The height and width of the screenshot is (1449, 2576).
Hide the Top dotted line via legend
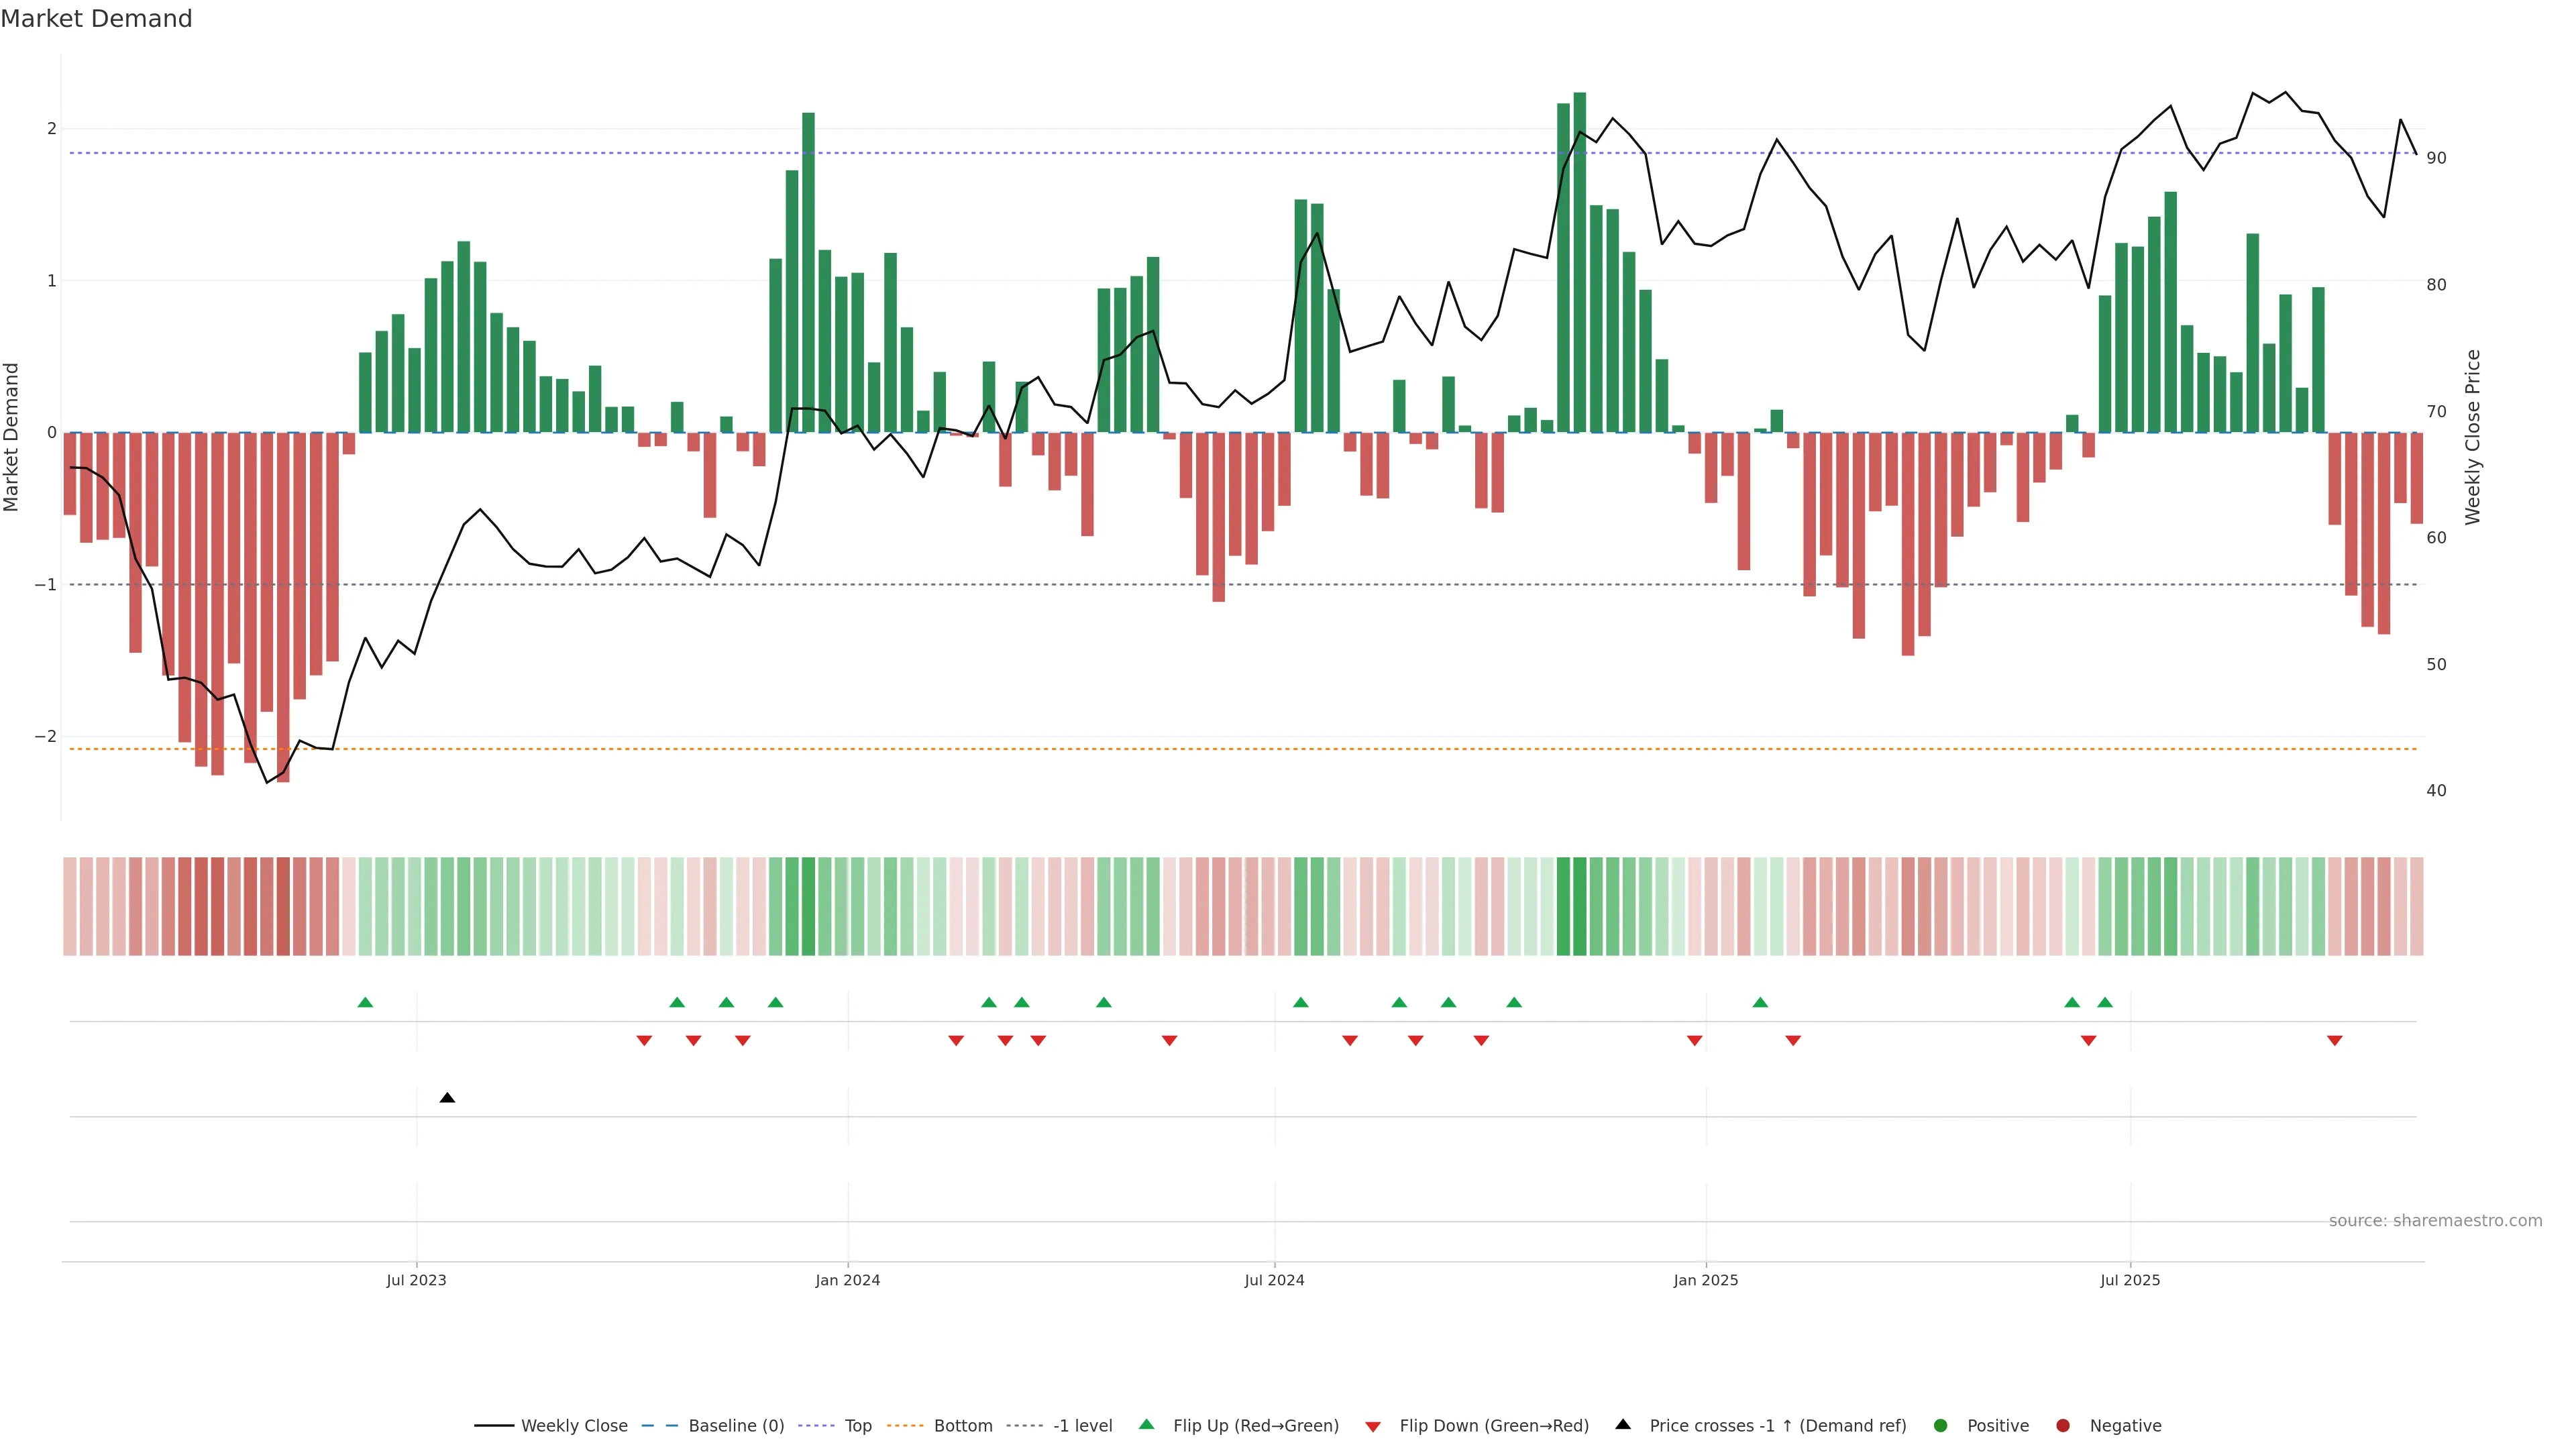click(857, 1425)
